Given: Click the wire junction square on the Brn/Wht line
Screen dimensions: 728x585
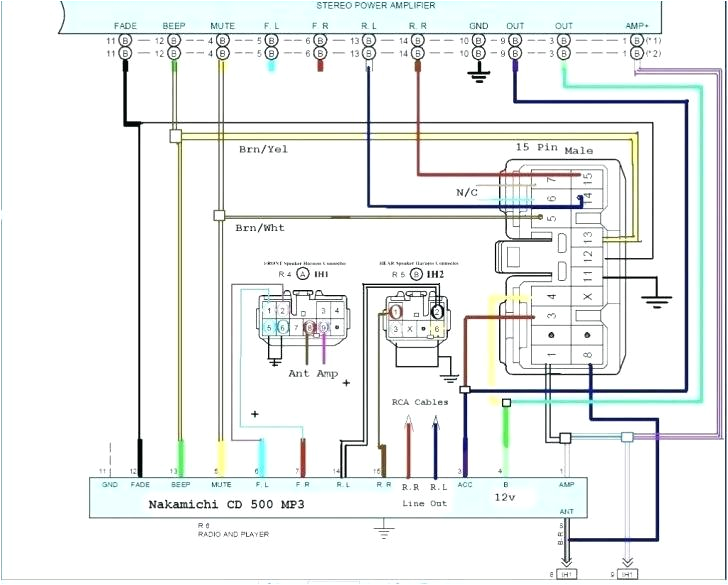Looking at the screenshot, I should coord(219,215).
